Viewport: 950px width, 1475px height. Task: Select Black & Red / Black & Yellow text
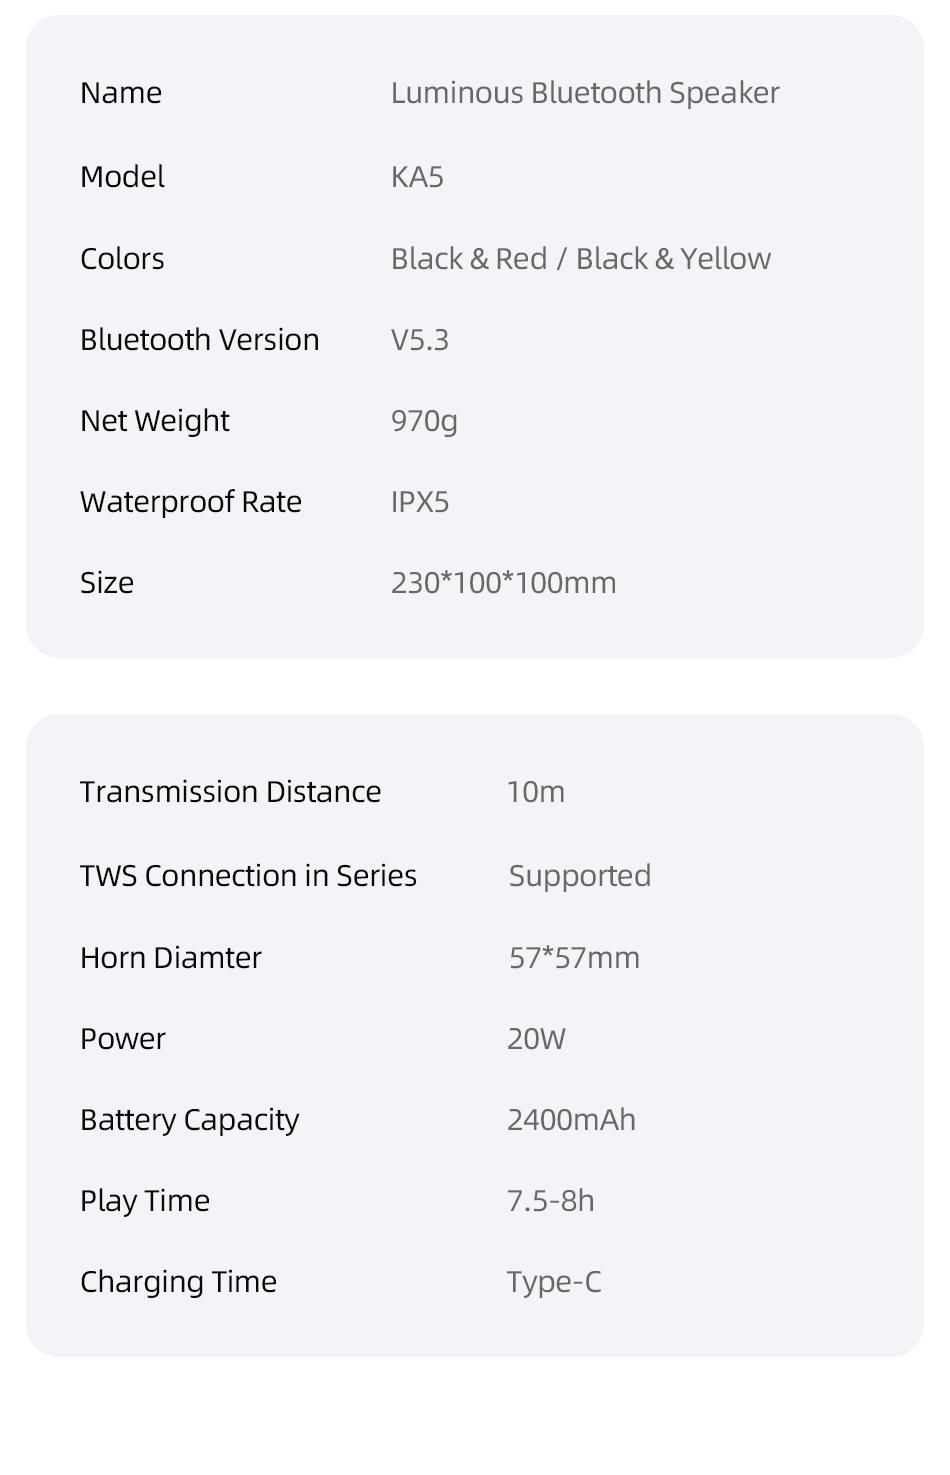point(581,259)
